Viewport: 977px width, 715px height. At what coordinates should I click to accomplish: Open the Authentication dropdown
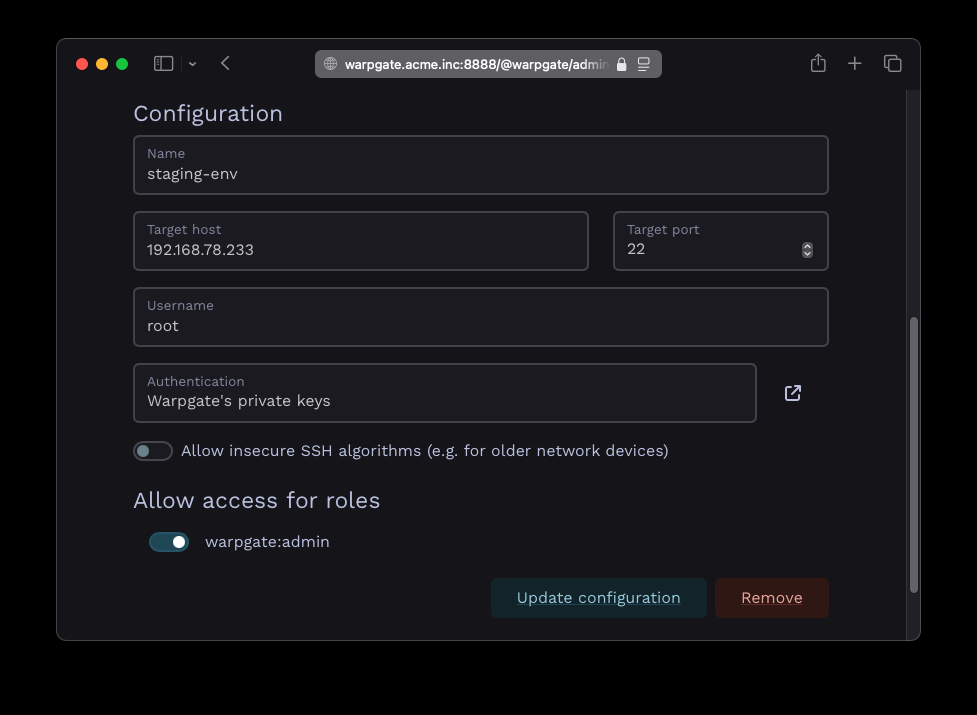(445, 393)
